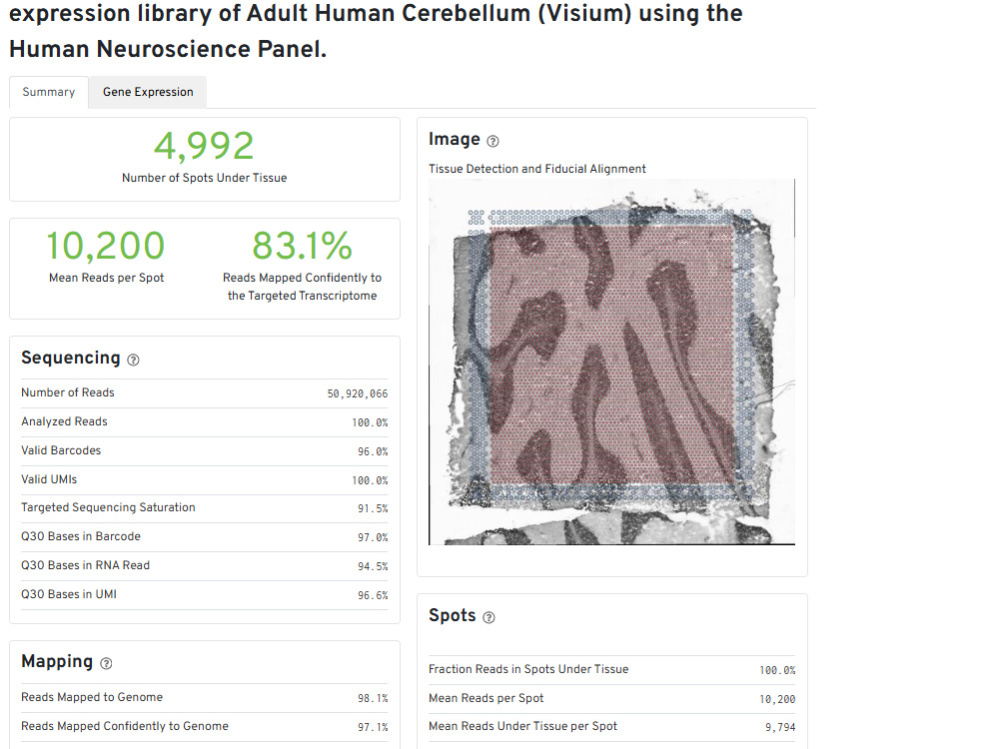
Task: Click the Q30 Bases in UMI label
Action: (x=69, y=594)
